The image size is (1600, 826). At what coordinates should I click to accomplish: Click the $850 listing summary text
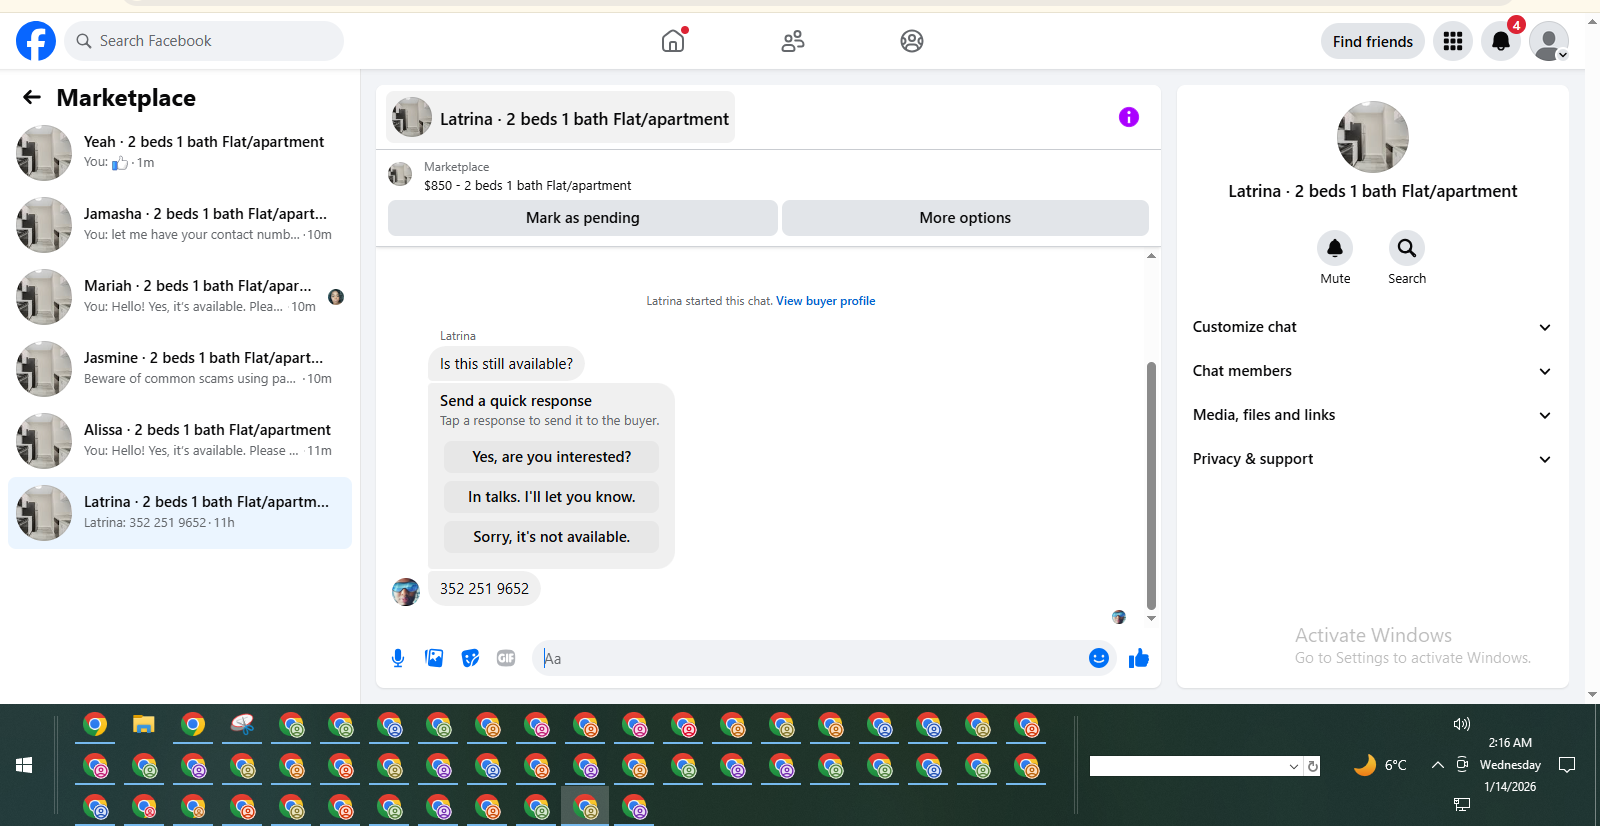pyautogui.click(x=527, y=185)
